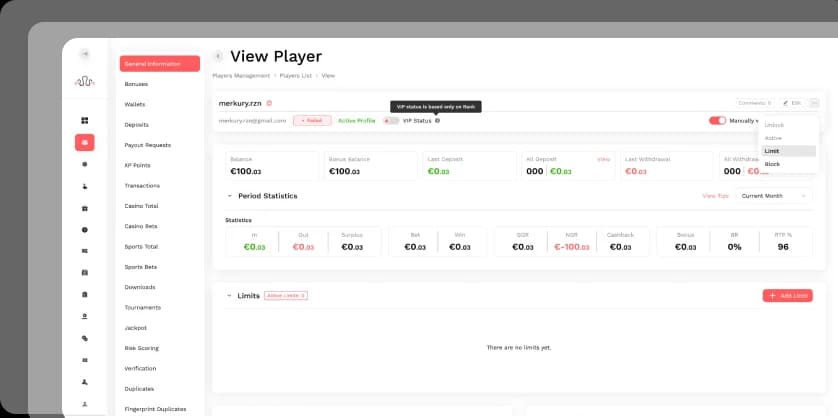Collapse the Limits section chevron

(229, 296)
